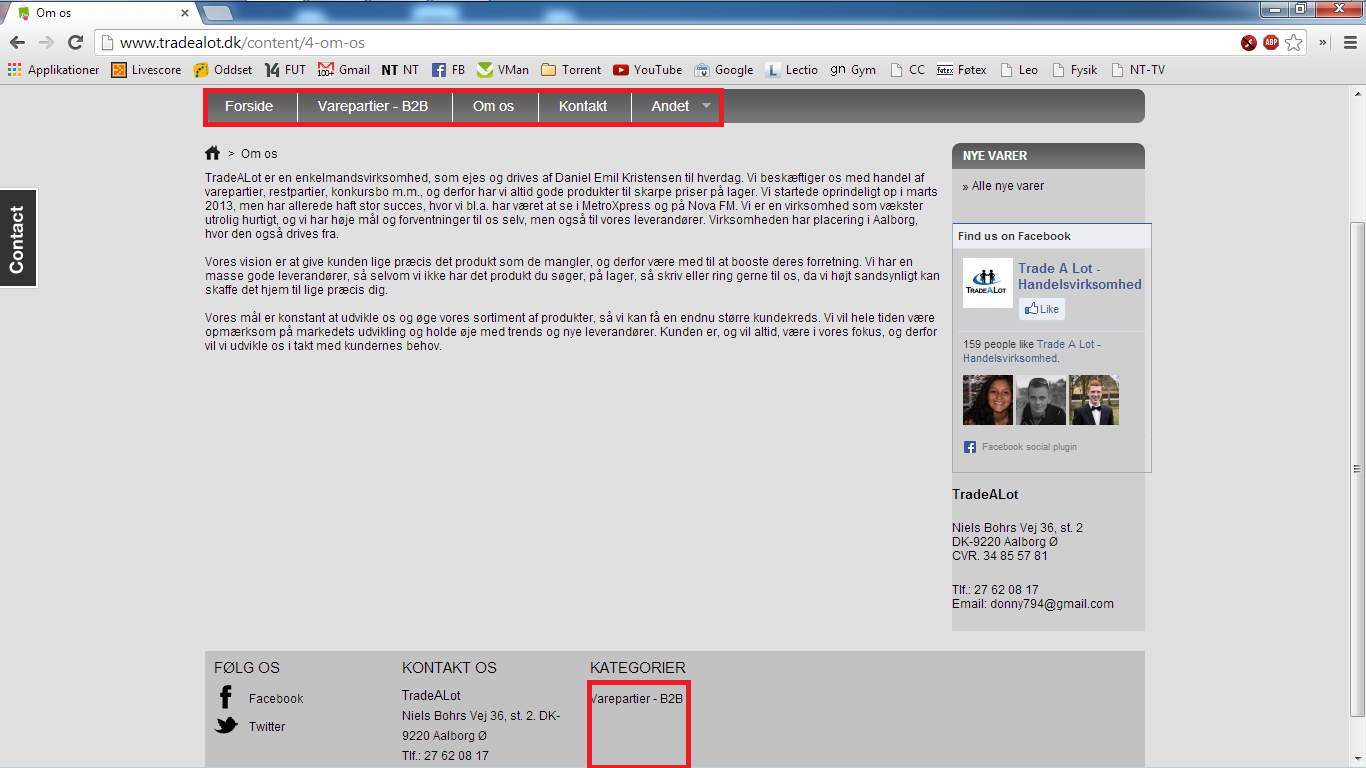Viewport: 1366px width, 768px height.
Task: Open the CC bookmark
Action: (x=907, y=70)
